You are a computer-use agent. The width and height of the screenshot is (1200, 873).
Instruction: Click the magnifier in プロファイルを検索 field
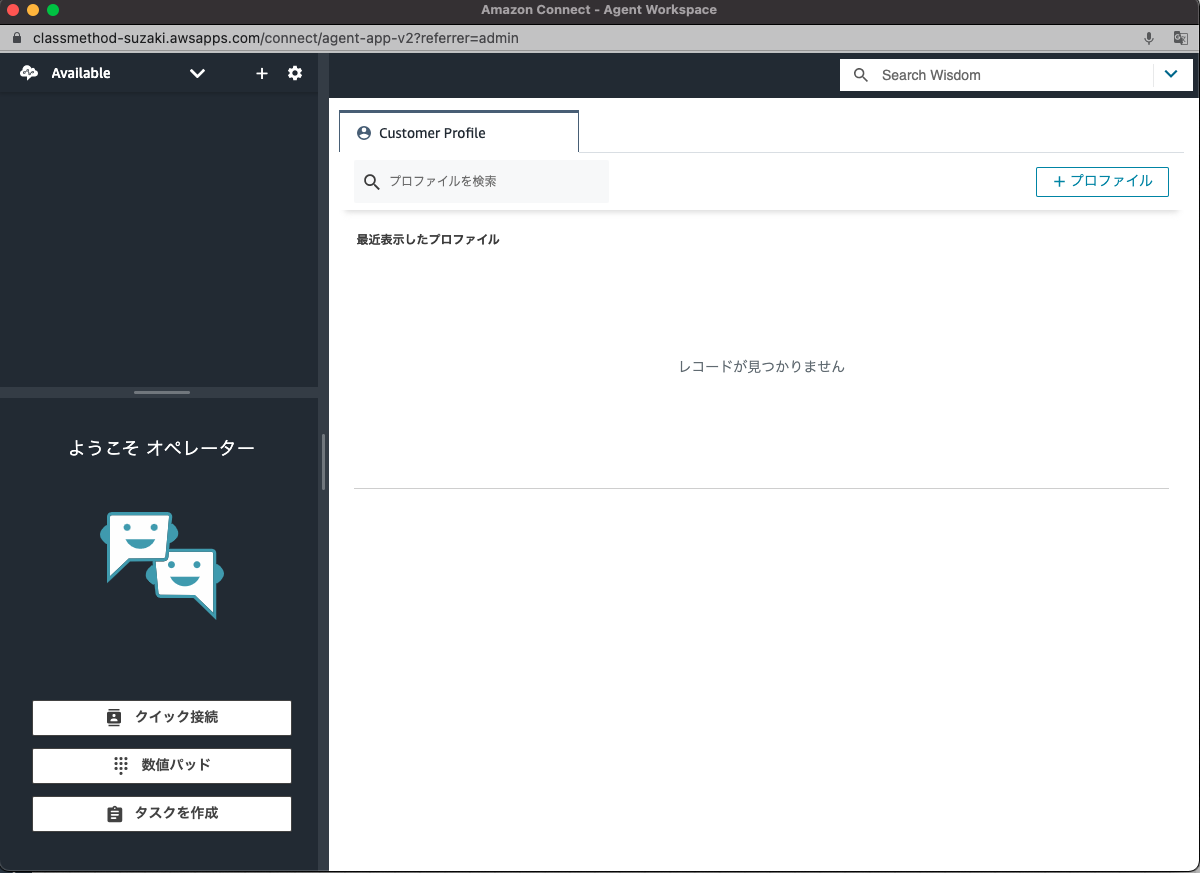pos(371,181)
